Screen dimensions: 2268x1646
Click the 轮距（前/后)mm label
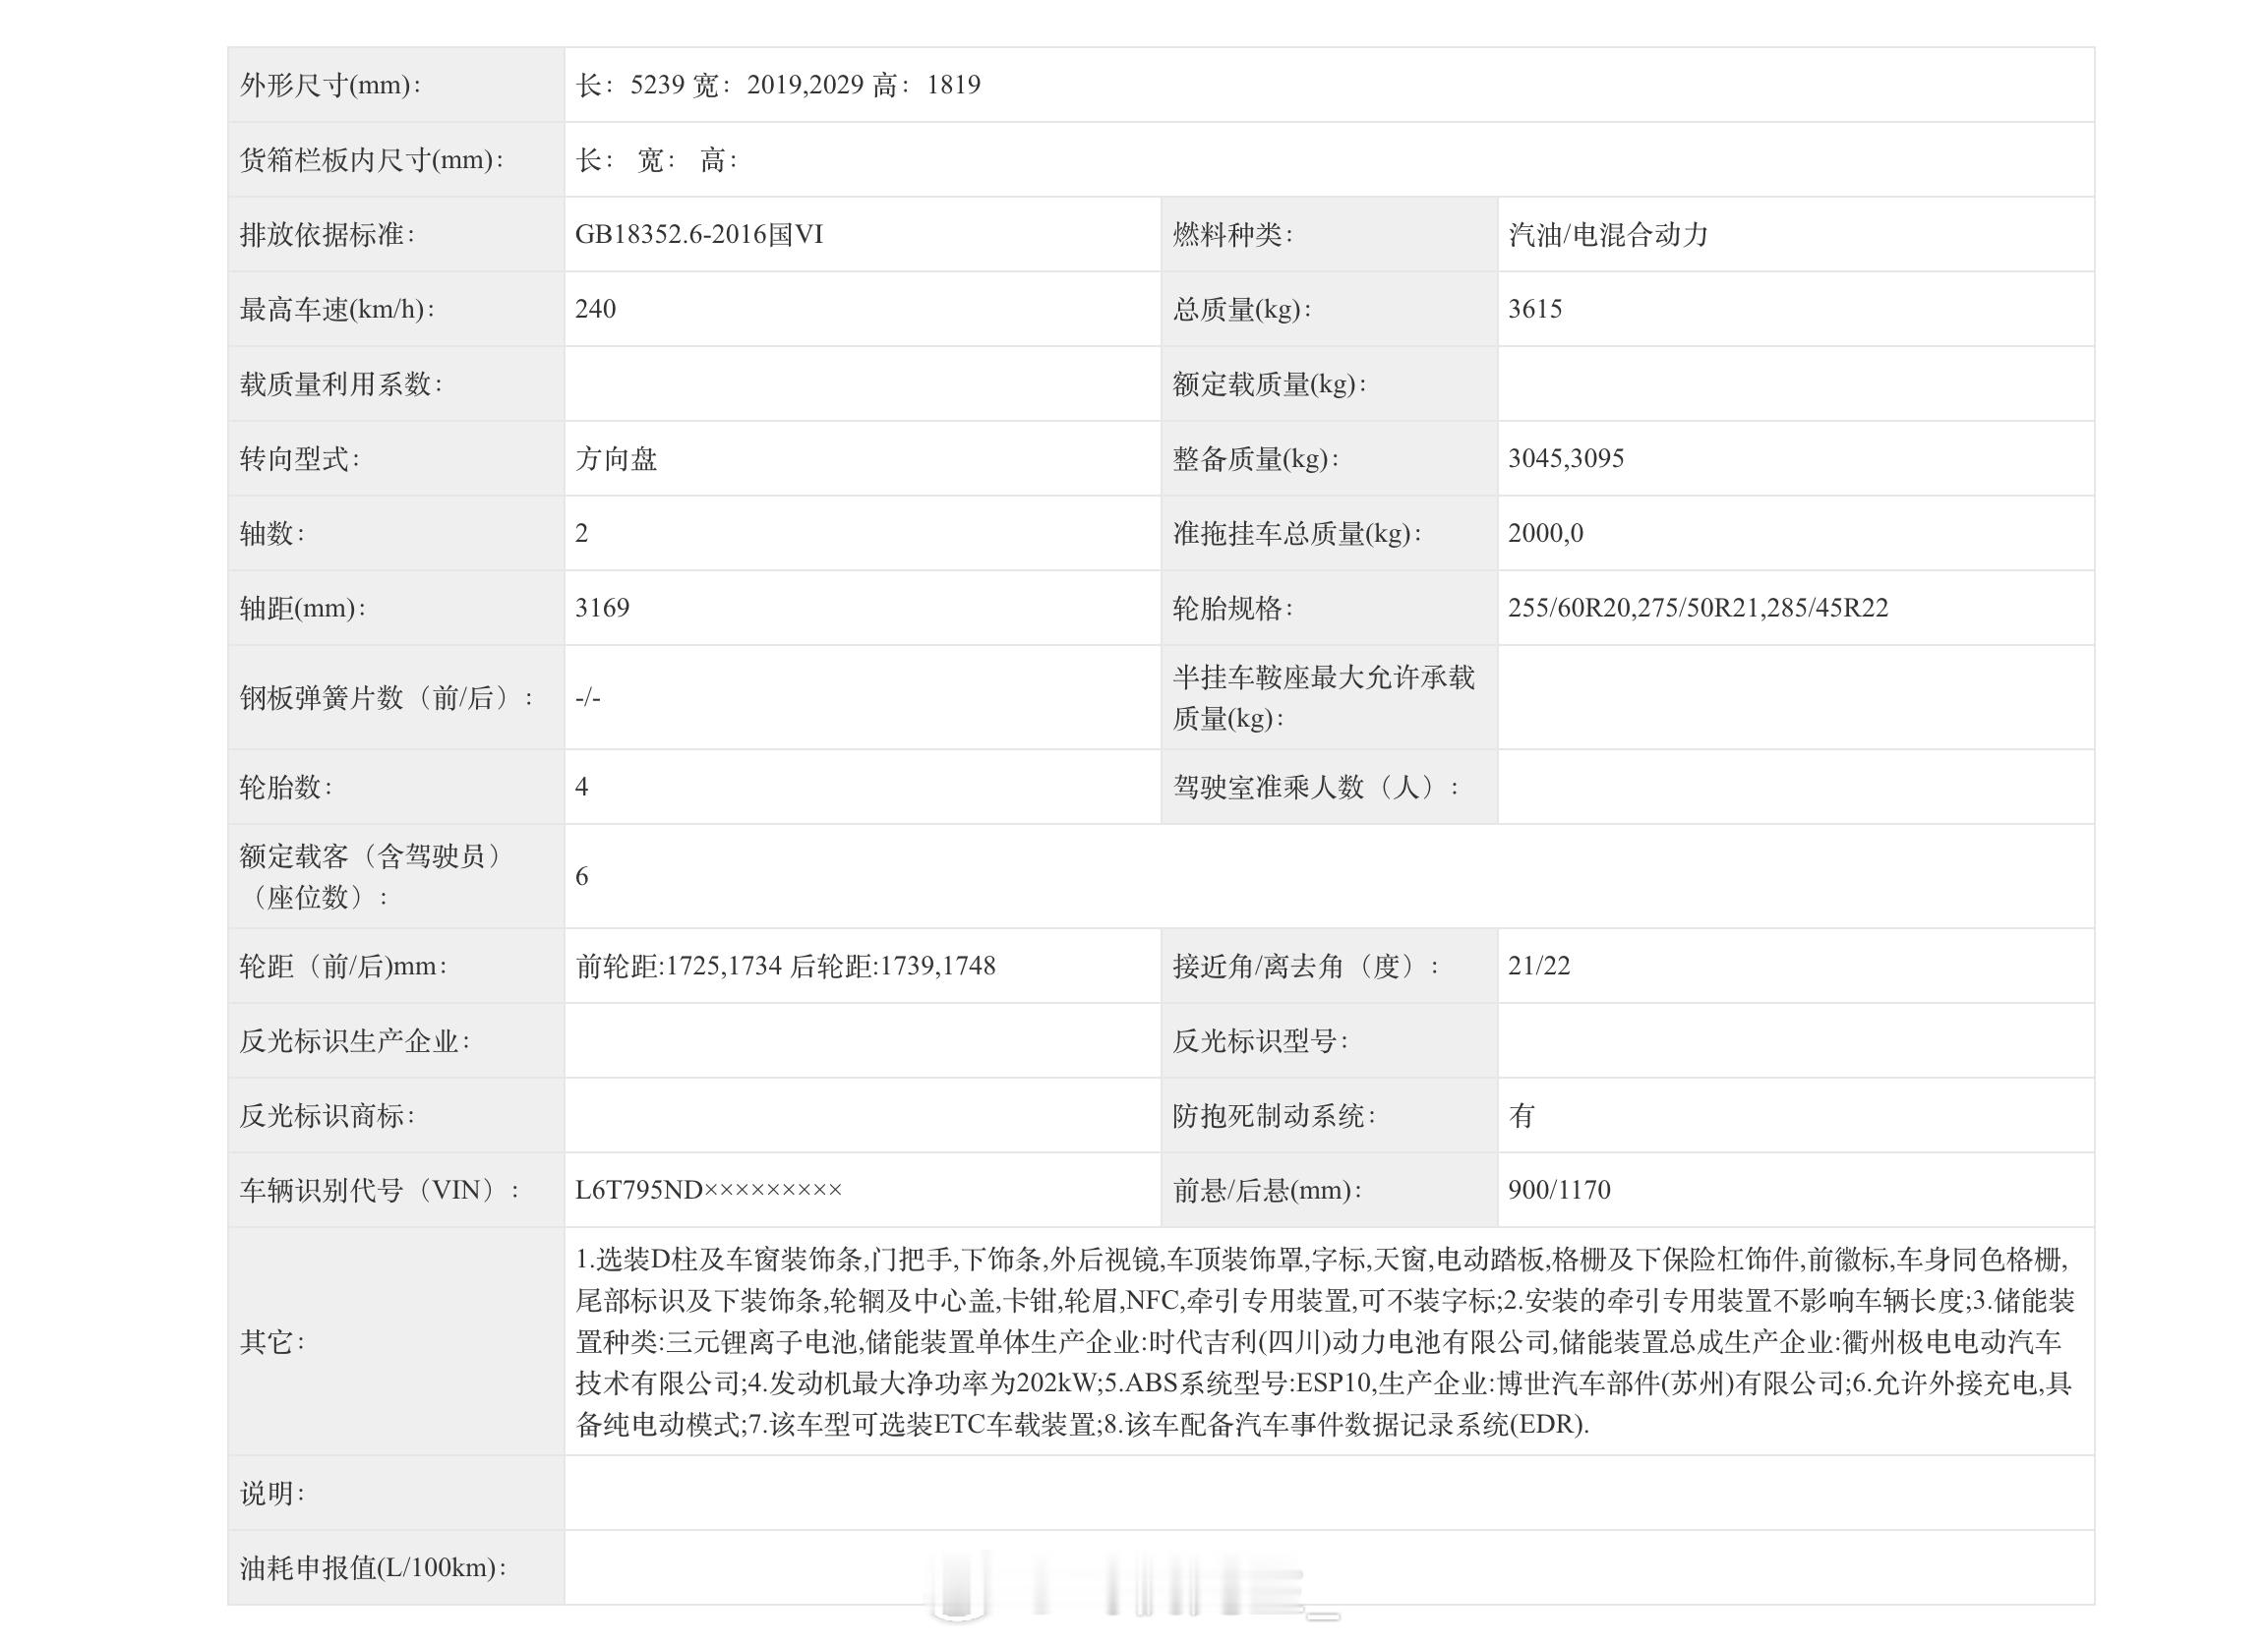(x=343, y=966)
